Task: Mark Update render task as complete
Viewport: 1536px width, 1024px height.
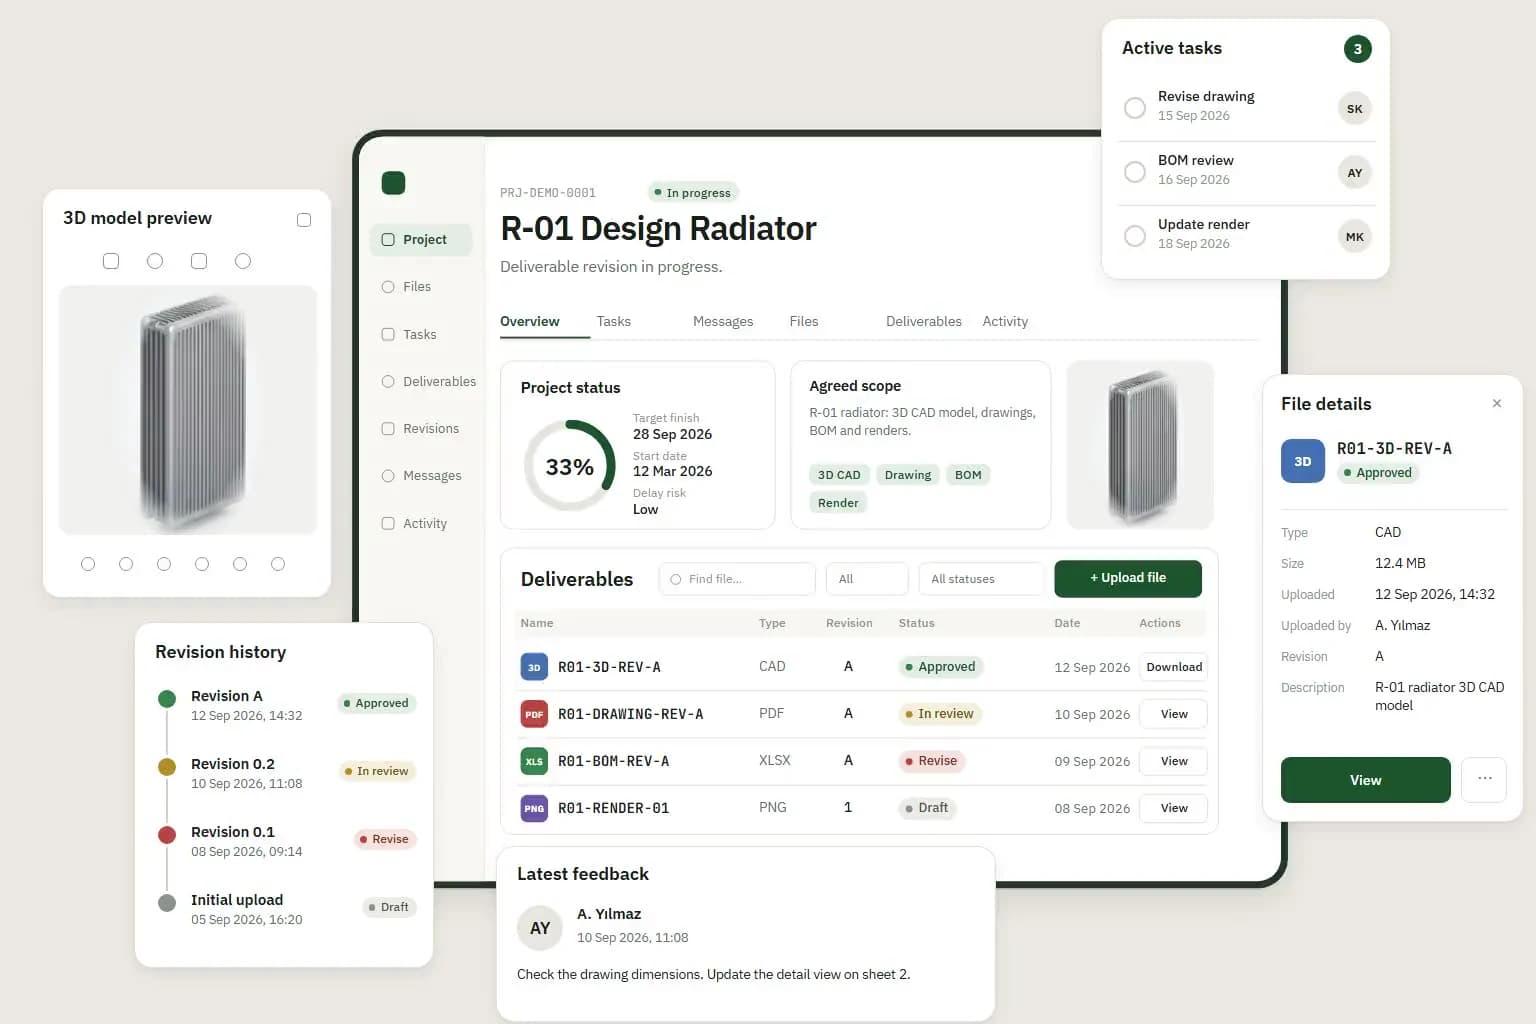Action: pos(1135,236)
